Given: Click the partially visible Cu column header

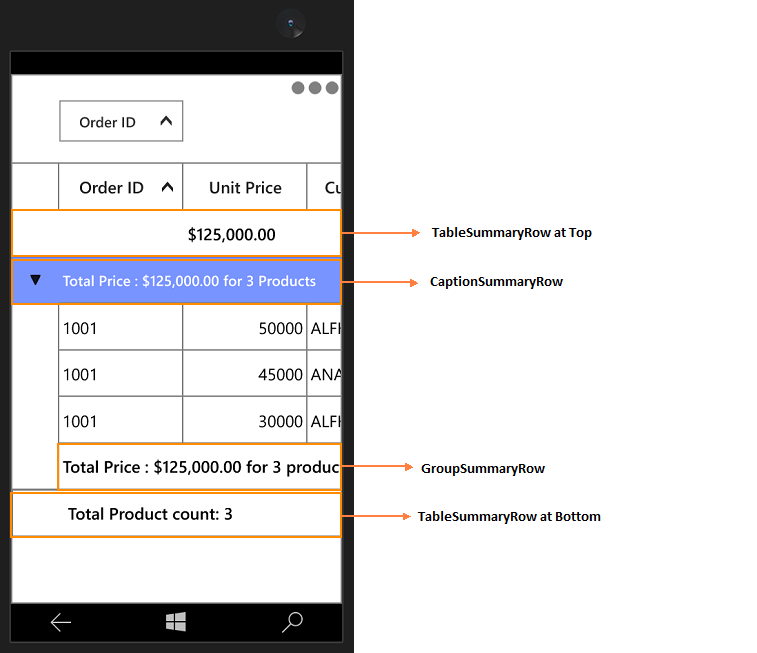Looking at the screenshot, I should 324,187.
